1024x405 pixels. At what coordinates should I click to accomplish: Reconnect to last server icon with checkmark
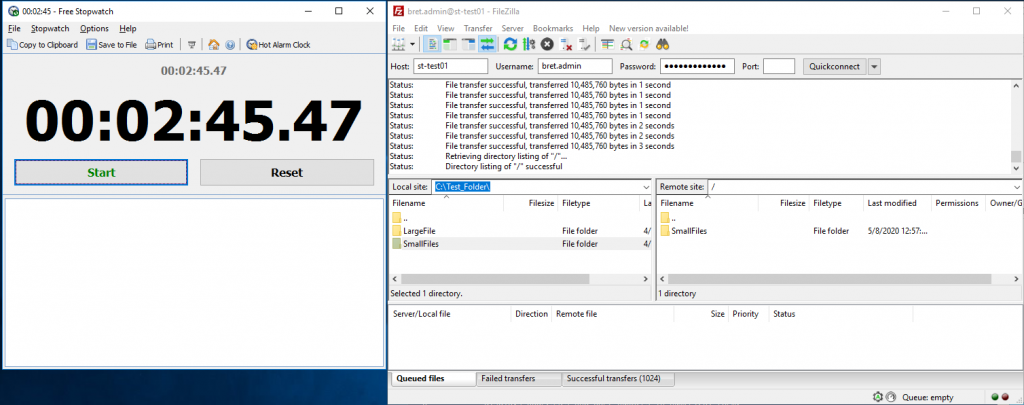click(584, 44)
